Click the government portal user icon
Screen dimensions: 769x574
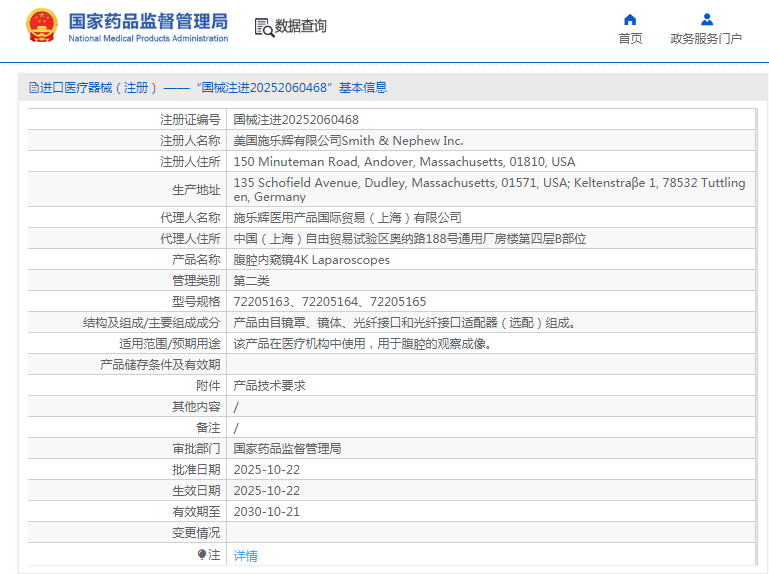click(x=707, y=19)
